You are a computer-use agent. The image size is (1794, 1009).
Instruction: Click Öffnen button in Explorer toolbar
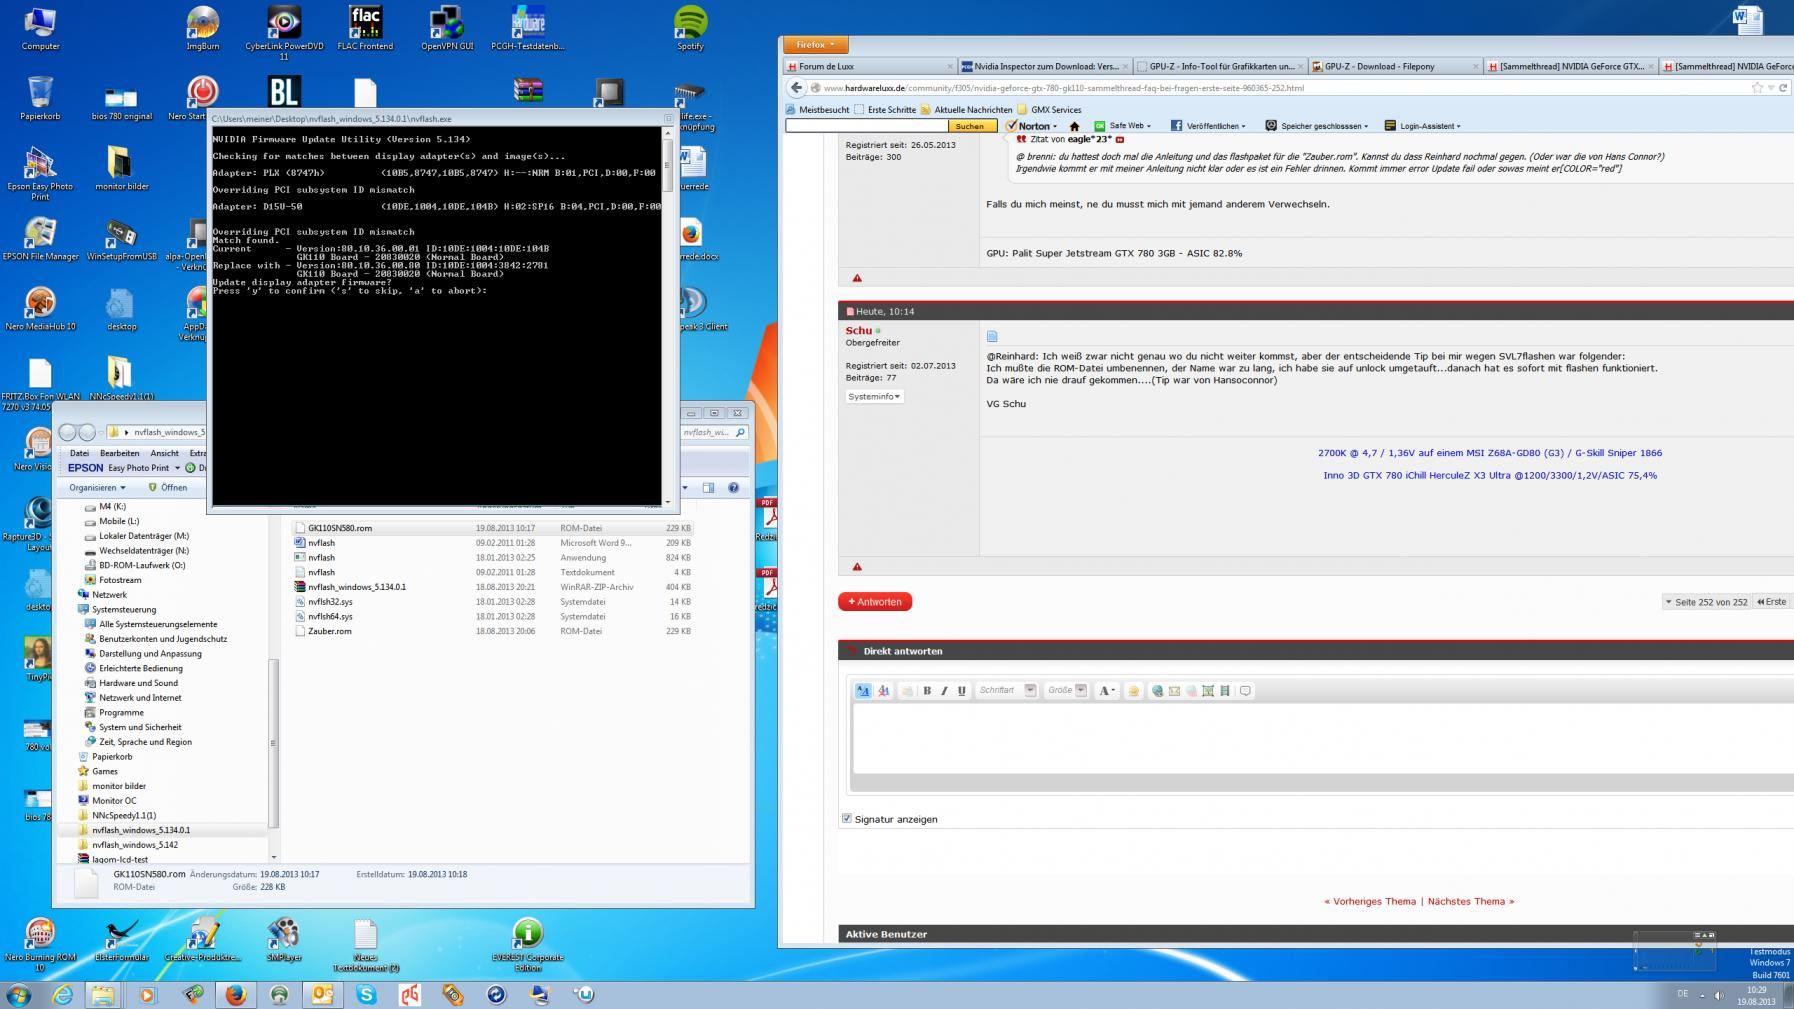pos(167,488)
